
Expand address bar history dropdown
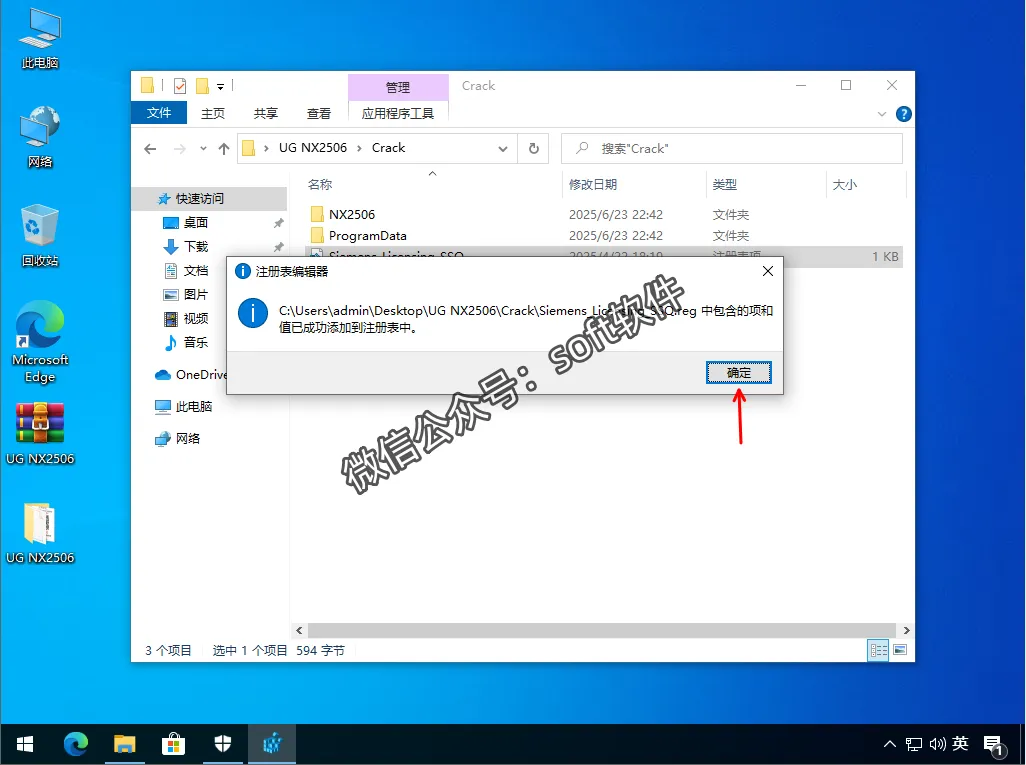503,149
